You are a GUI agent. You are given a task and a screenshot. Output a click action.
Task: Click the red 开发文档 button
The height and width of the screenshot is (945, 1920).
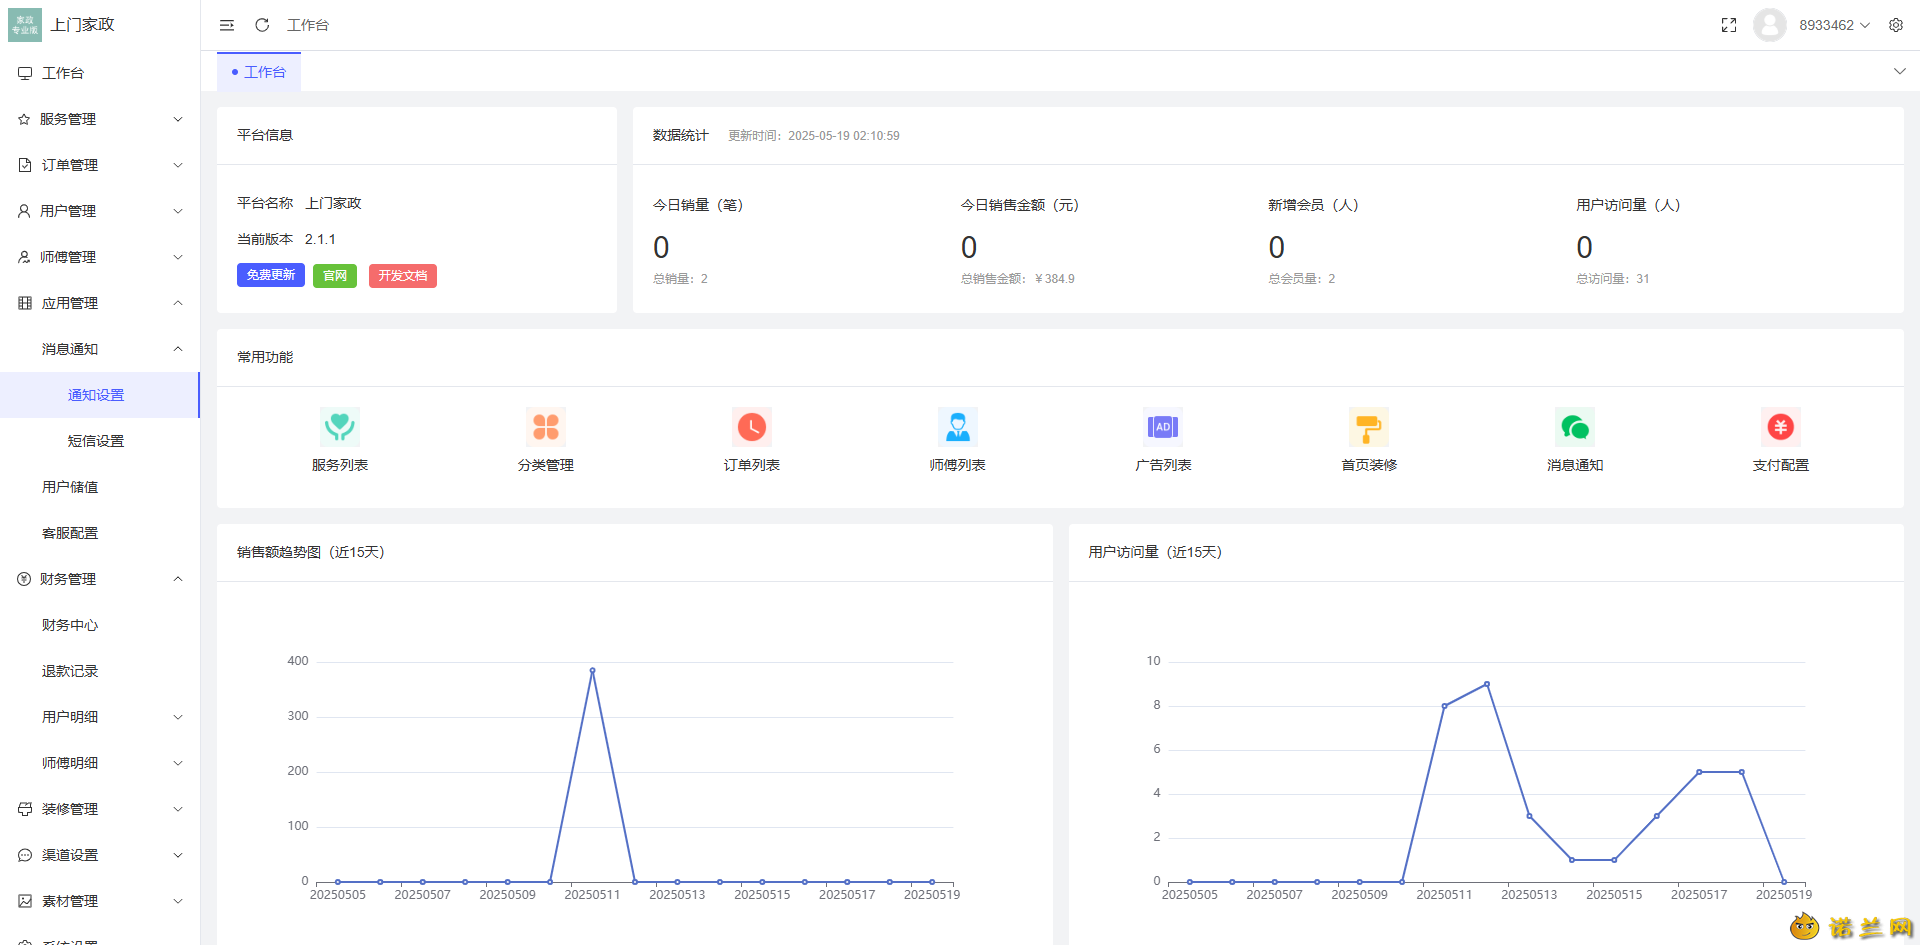click(403, 275)
